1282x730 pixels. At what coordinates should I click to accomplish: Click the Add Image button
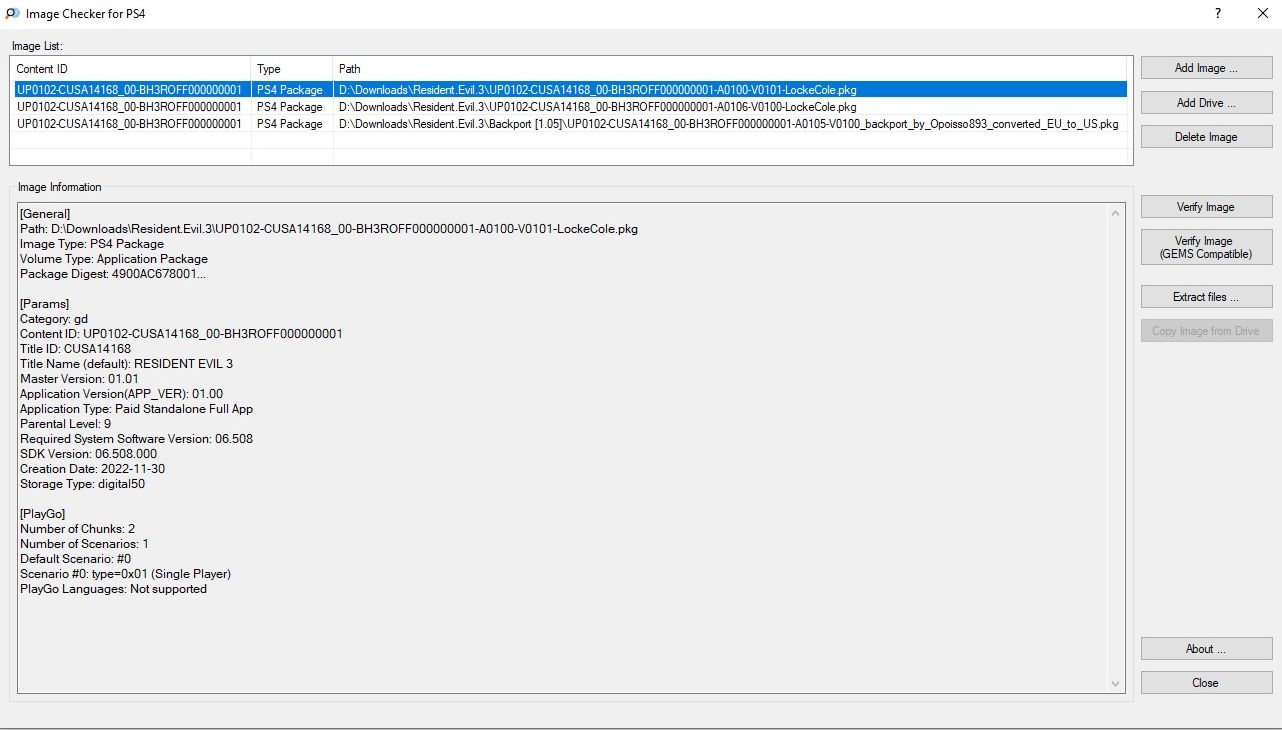point(1206,68)
